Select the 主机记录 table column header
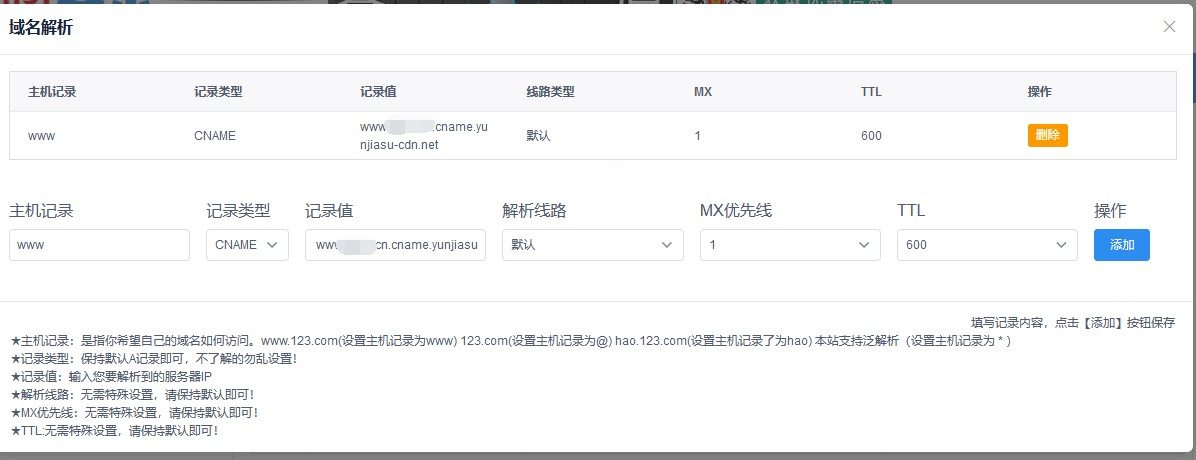Screen dimensions: 1196x460 (x=52, y=92)
